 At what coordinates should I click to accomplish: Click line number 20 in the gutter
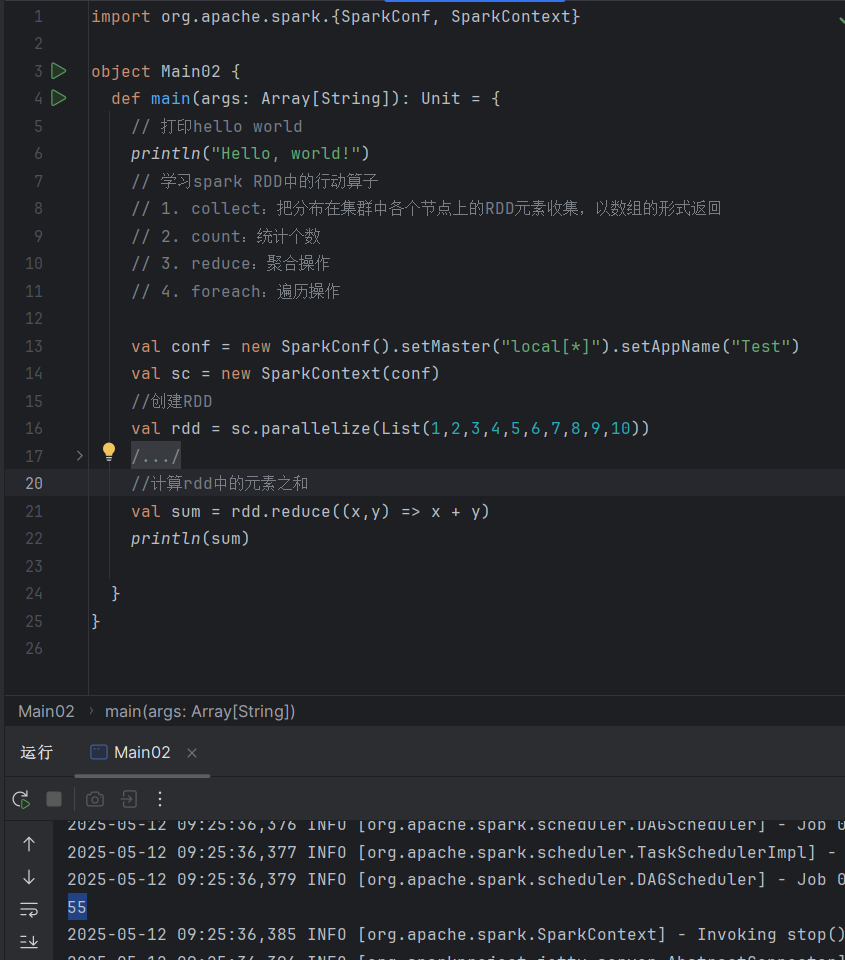[34, 484]
